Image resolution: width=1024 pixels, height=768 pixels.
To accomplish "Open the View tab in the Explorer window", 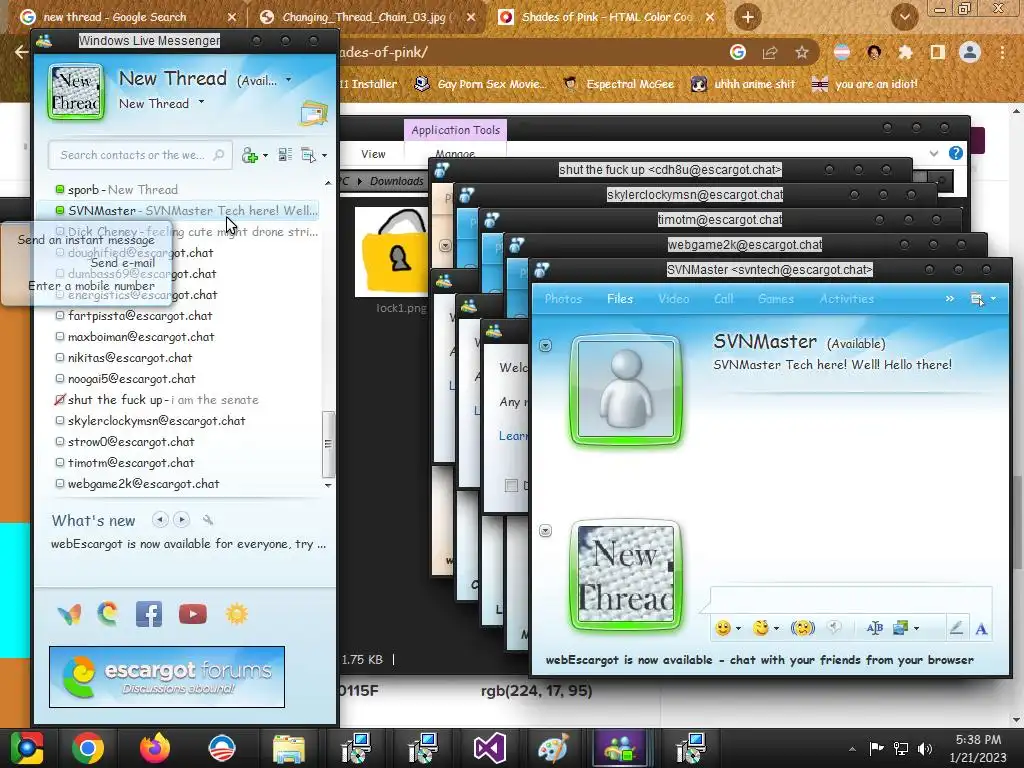I will [x=373, y=154].
